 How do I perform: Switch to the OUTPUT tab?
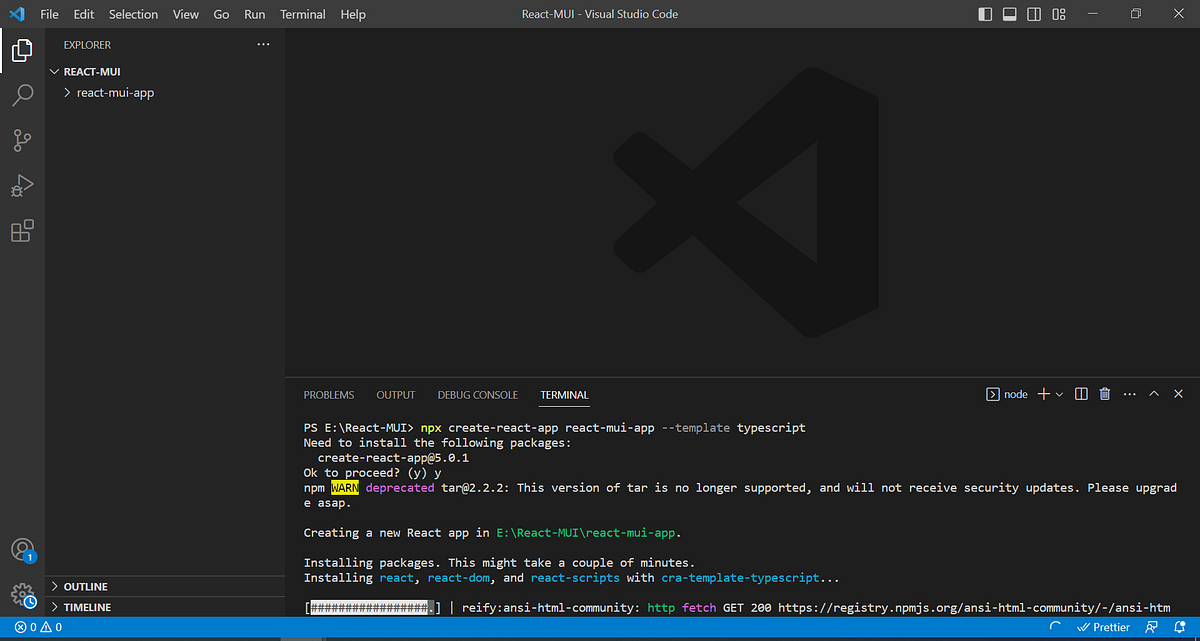[396, 395]
